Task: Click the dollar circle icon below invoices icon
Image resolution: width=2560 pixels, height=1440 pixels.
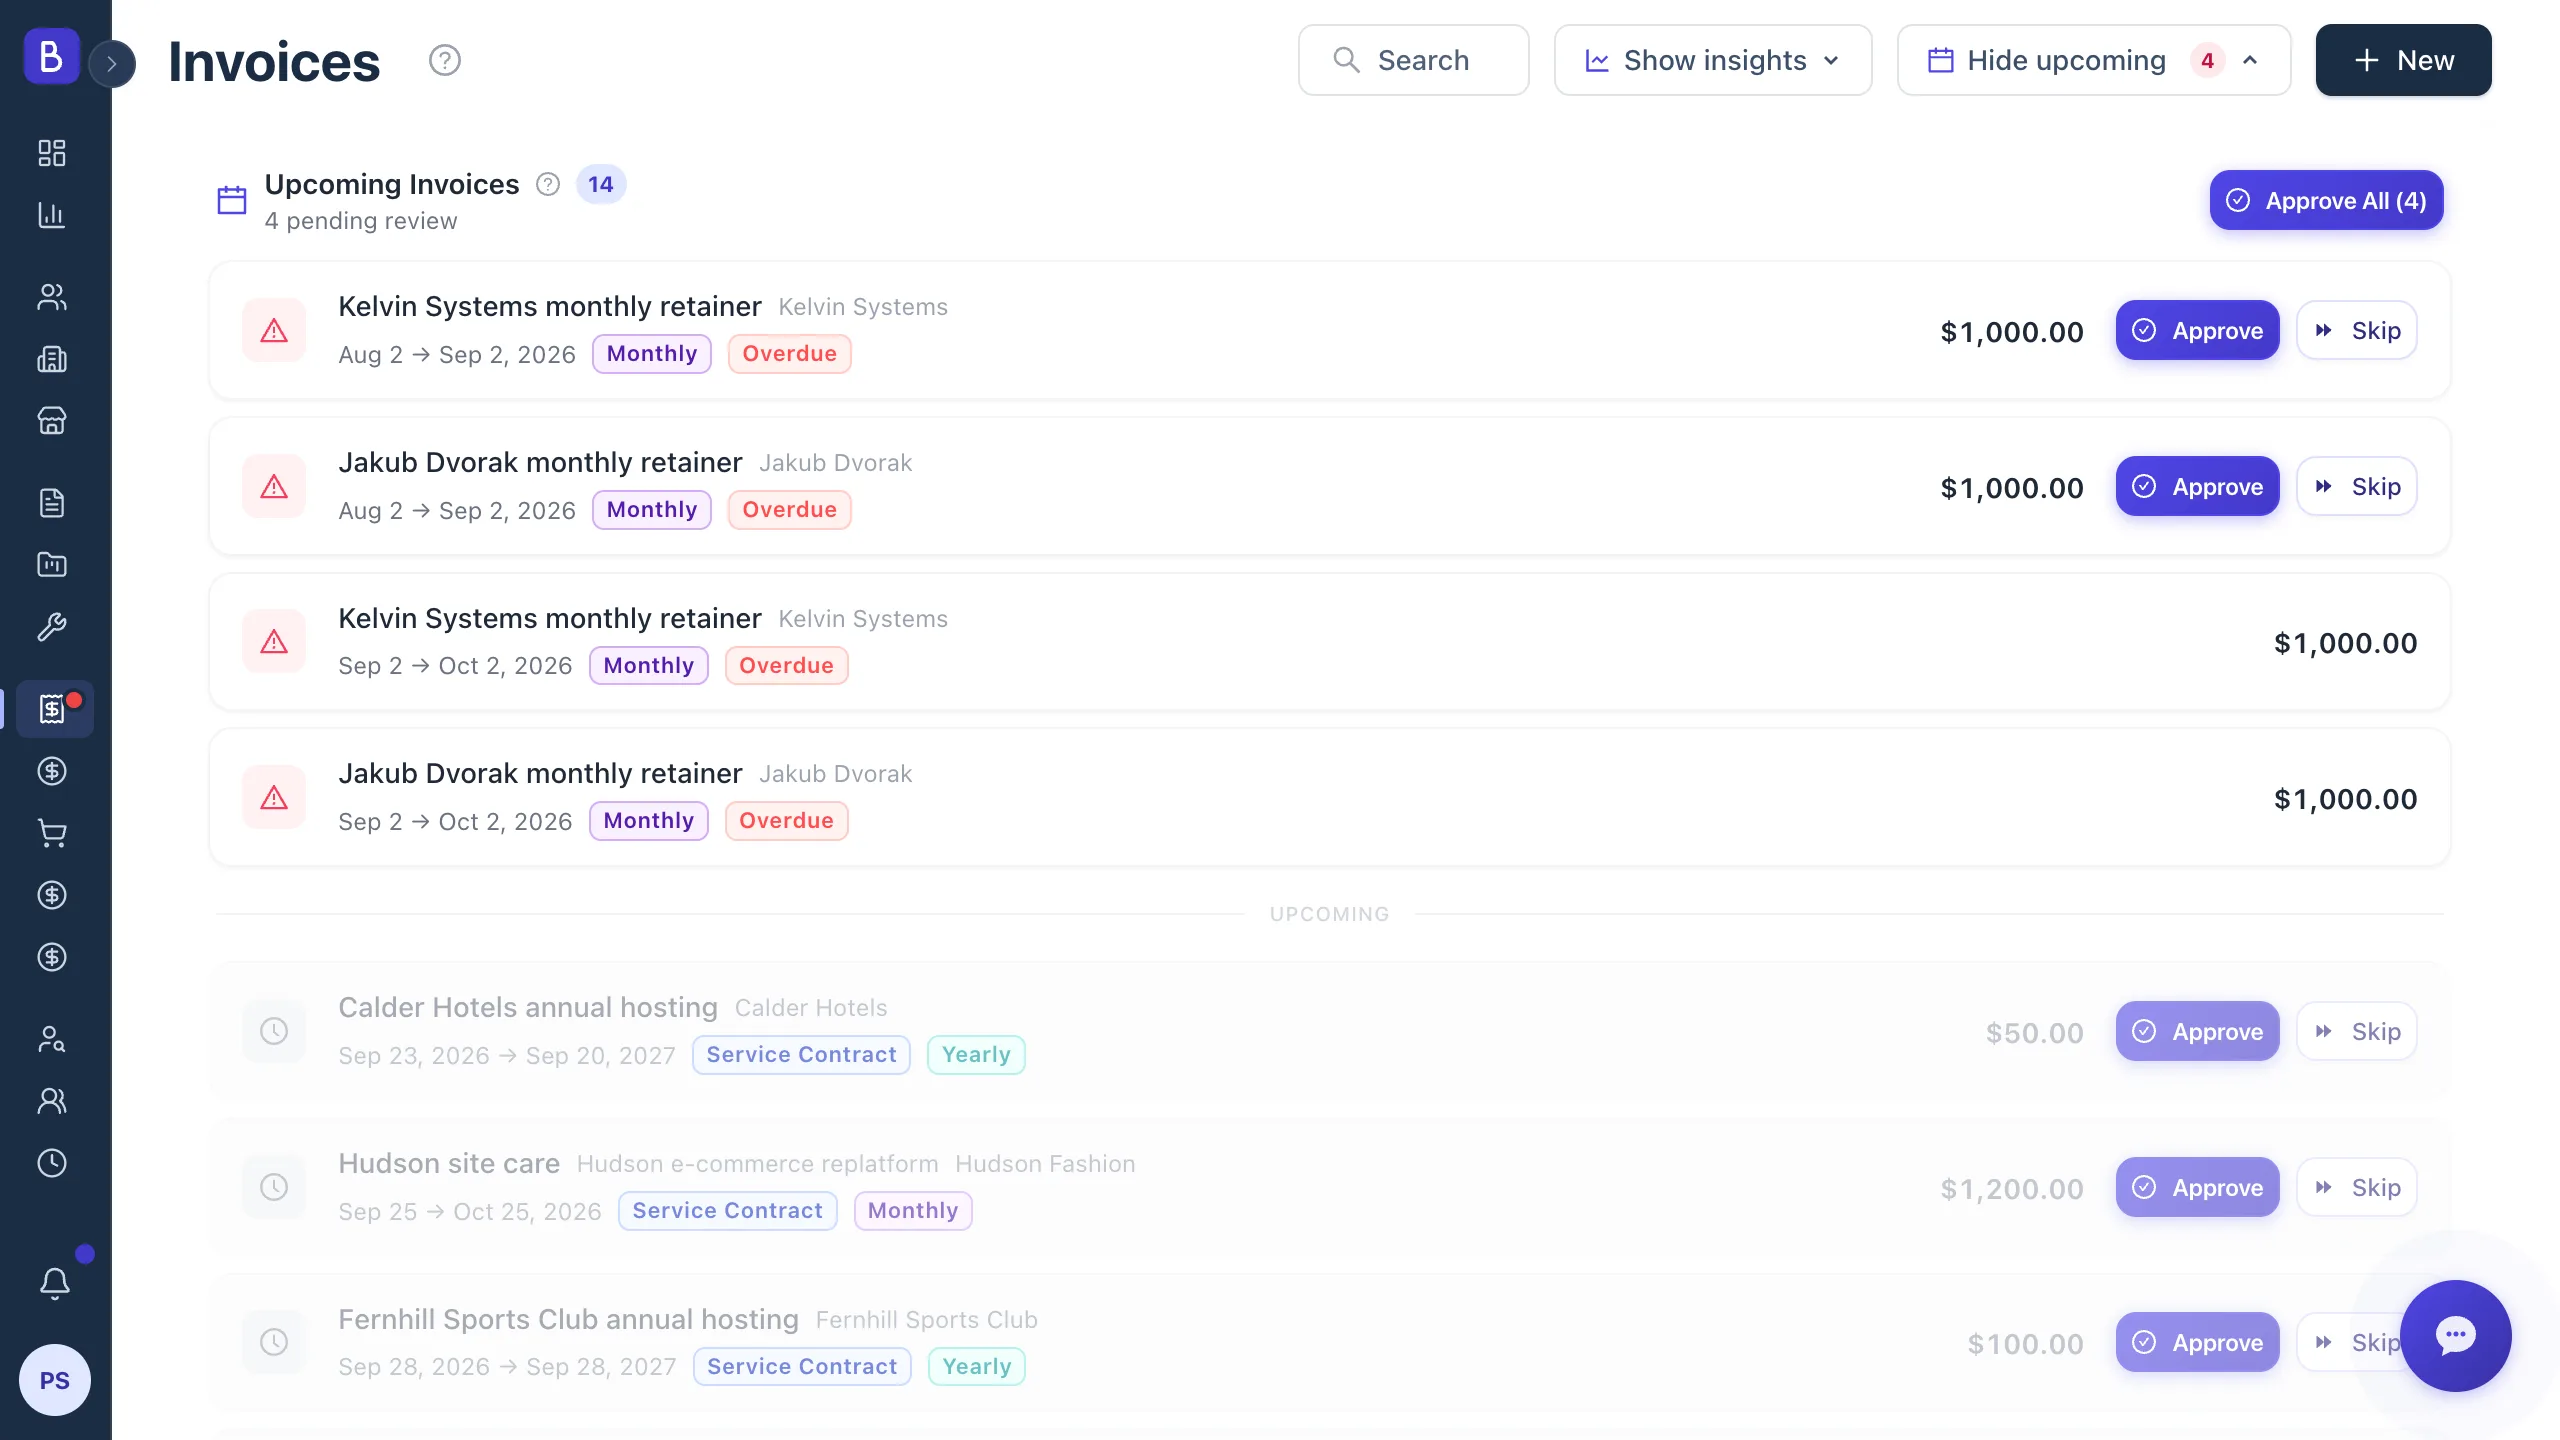Action: coord(52,771)
